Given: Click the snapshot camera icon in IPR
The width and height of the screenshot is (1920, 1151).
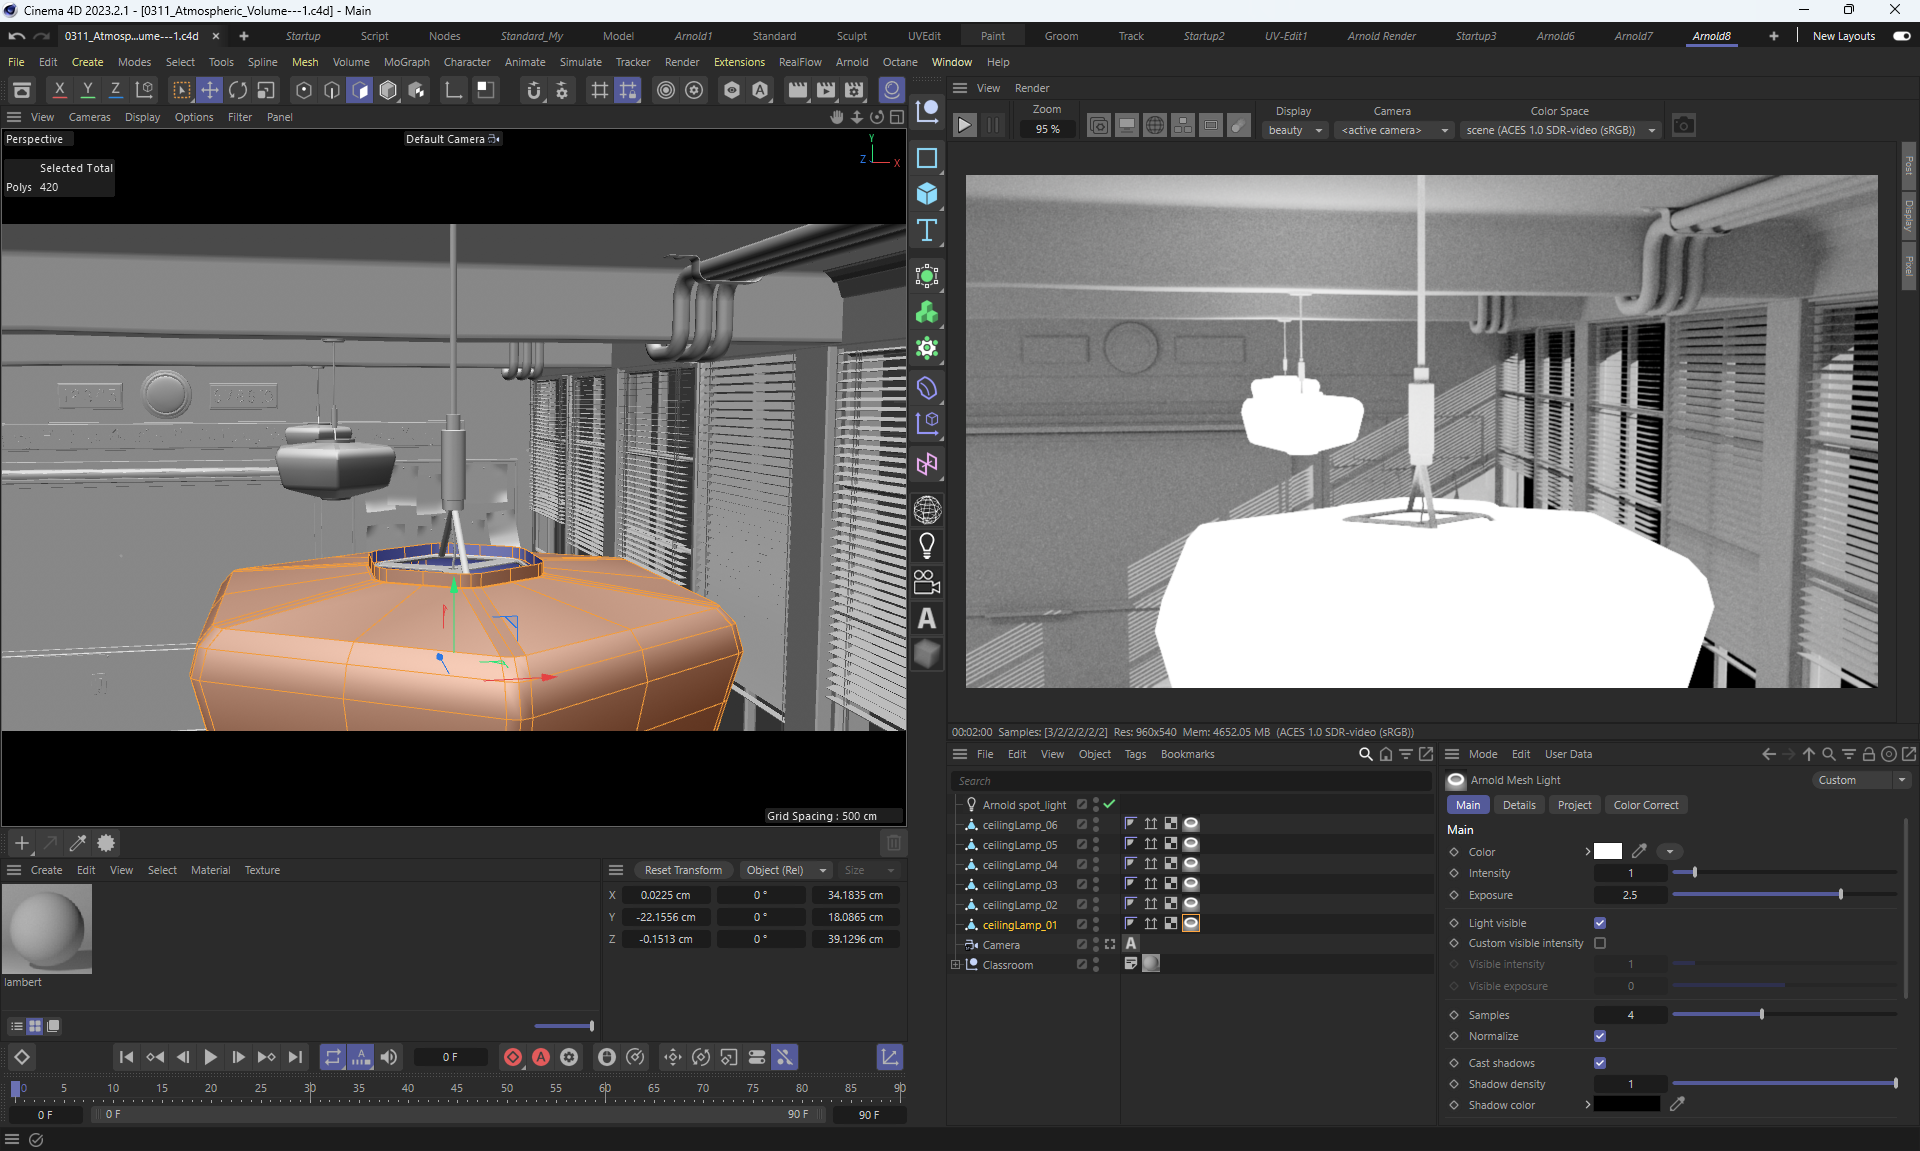Looking at the screenshot, I should pyautogui.click(x=1684, y=126).
